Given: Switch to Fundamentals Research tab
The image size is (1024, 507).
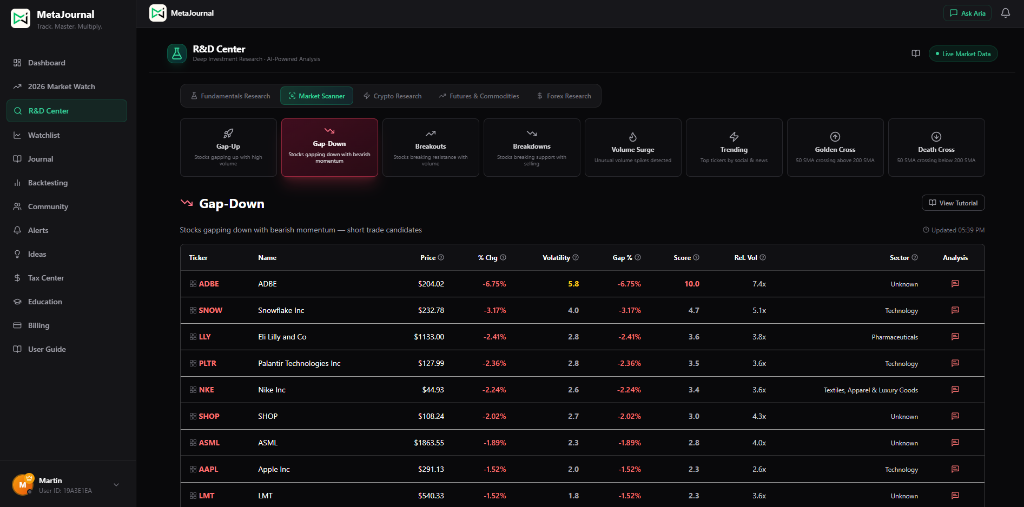Looking at the screenshot, I should click(230, 96).
